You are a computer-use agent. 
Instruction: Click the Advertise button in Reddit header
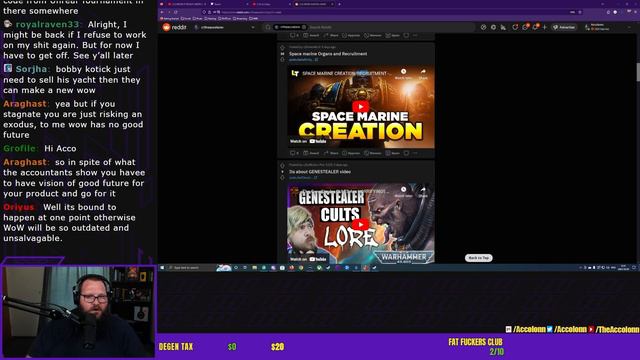564,27
